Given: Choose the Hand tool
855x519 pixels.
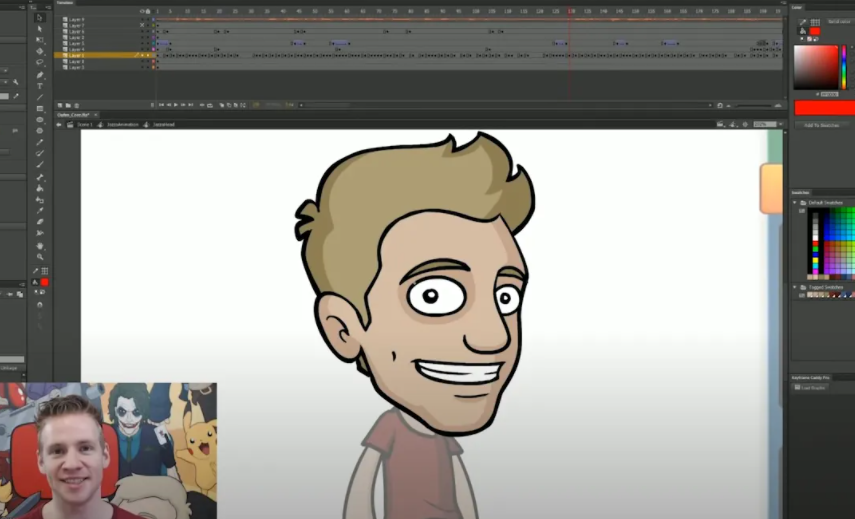Looking at the screenshot, I should pyautogui.click(x=40, y=246).
